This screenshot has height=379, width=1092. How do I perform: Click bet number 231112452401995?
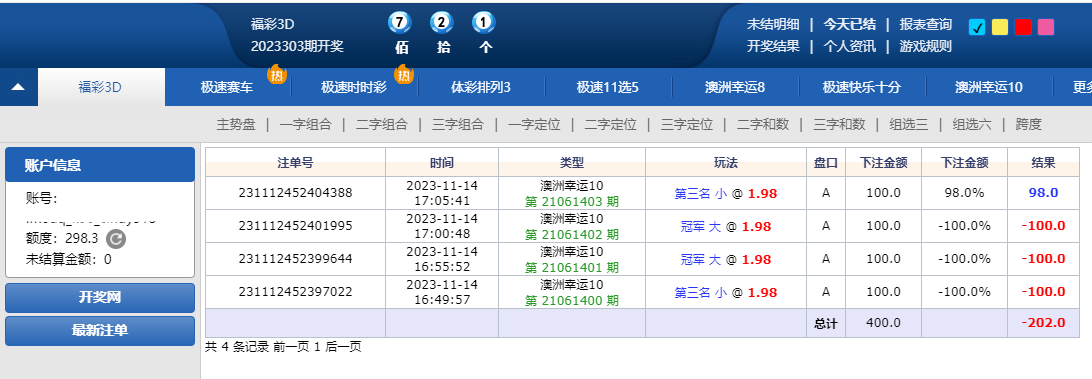click(295, 226)
